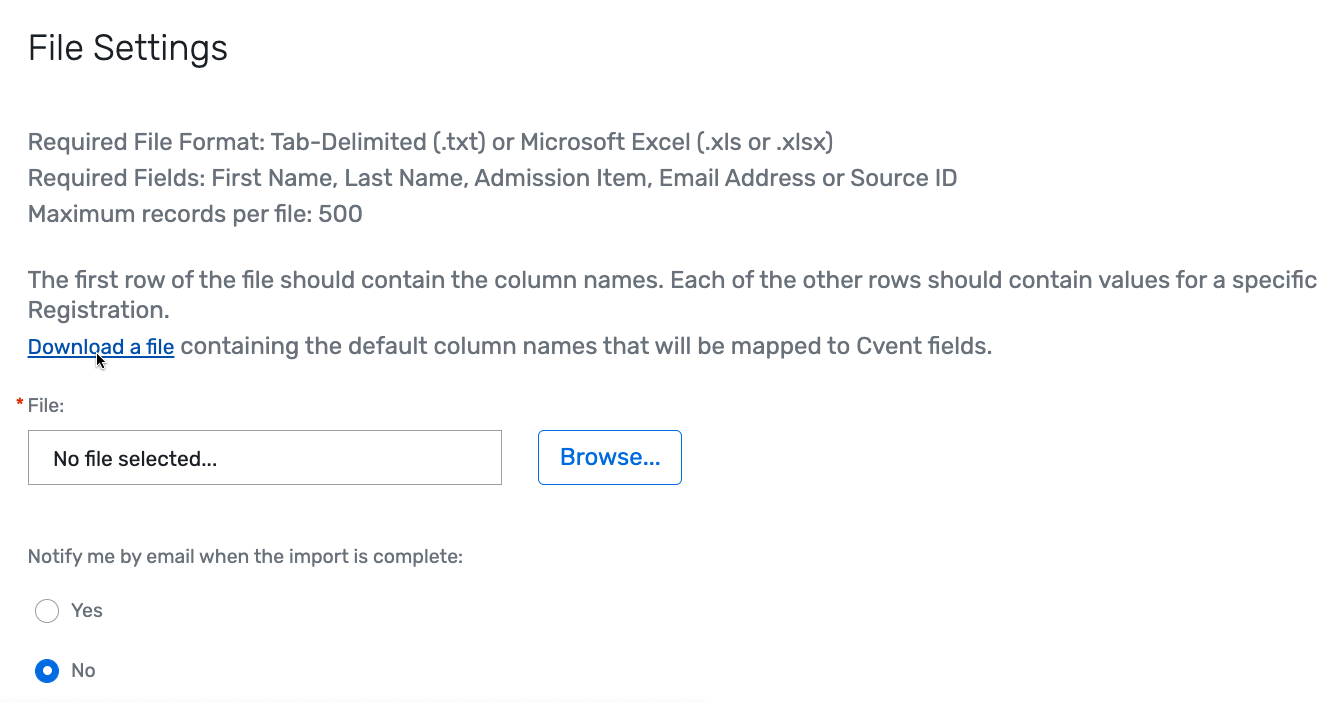Click the "Maximum records per file: 500" line
This screenshot has height=702, width=1343.
tap(195, 214)
